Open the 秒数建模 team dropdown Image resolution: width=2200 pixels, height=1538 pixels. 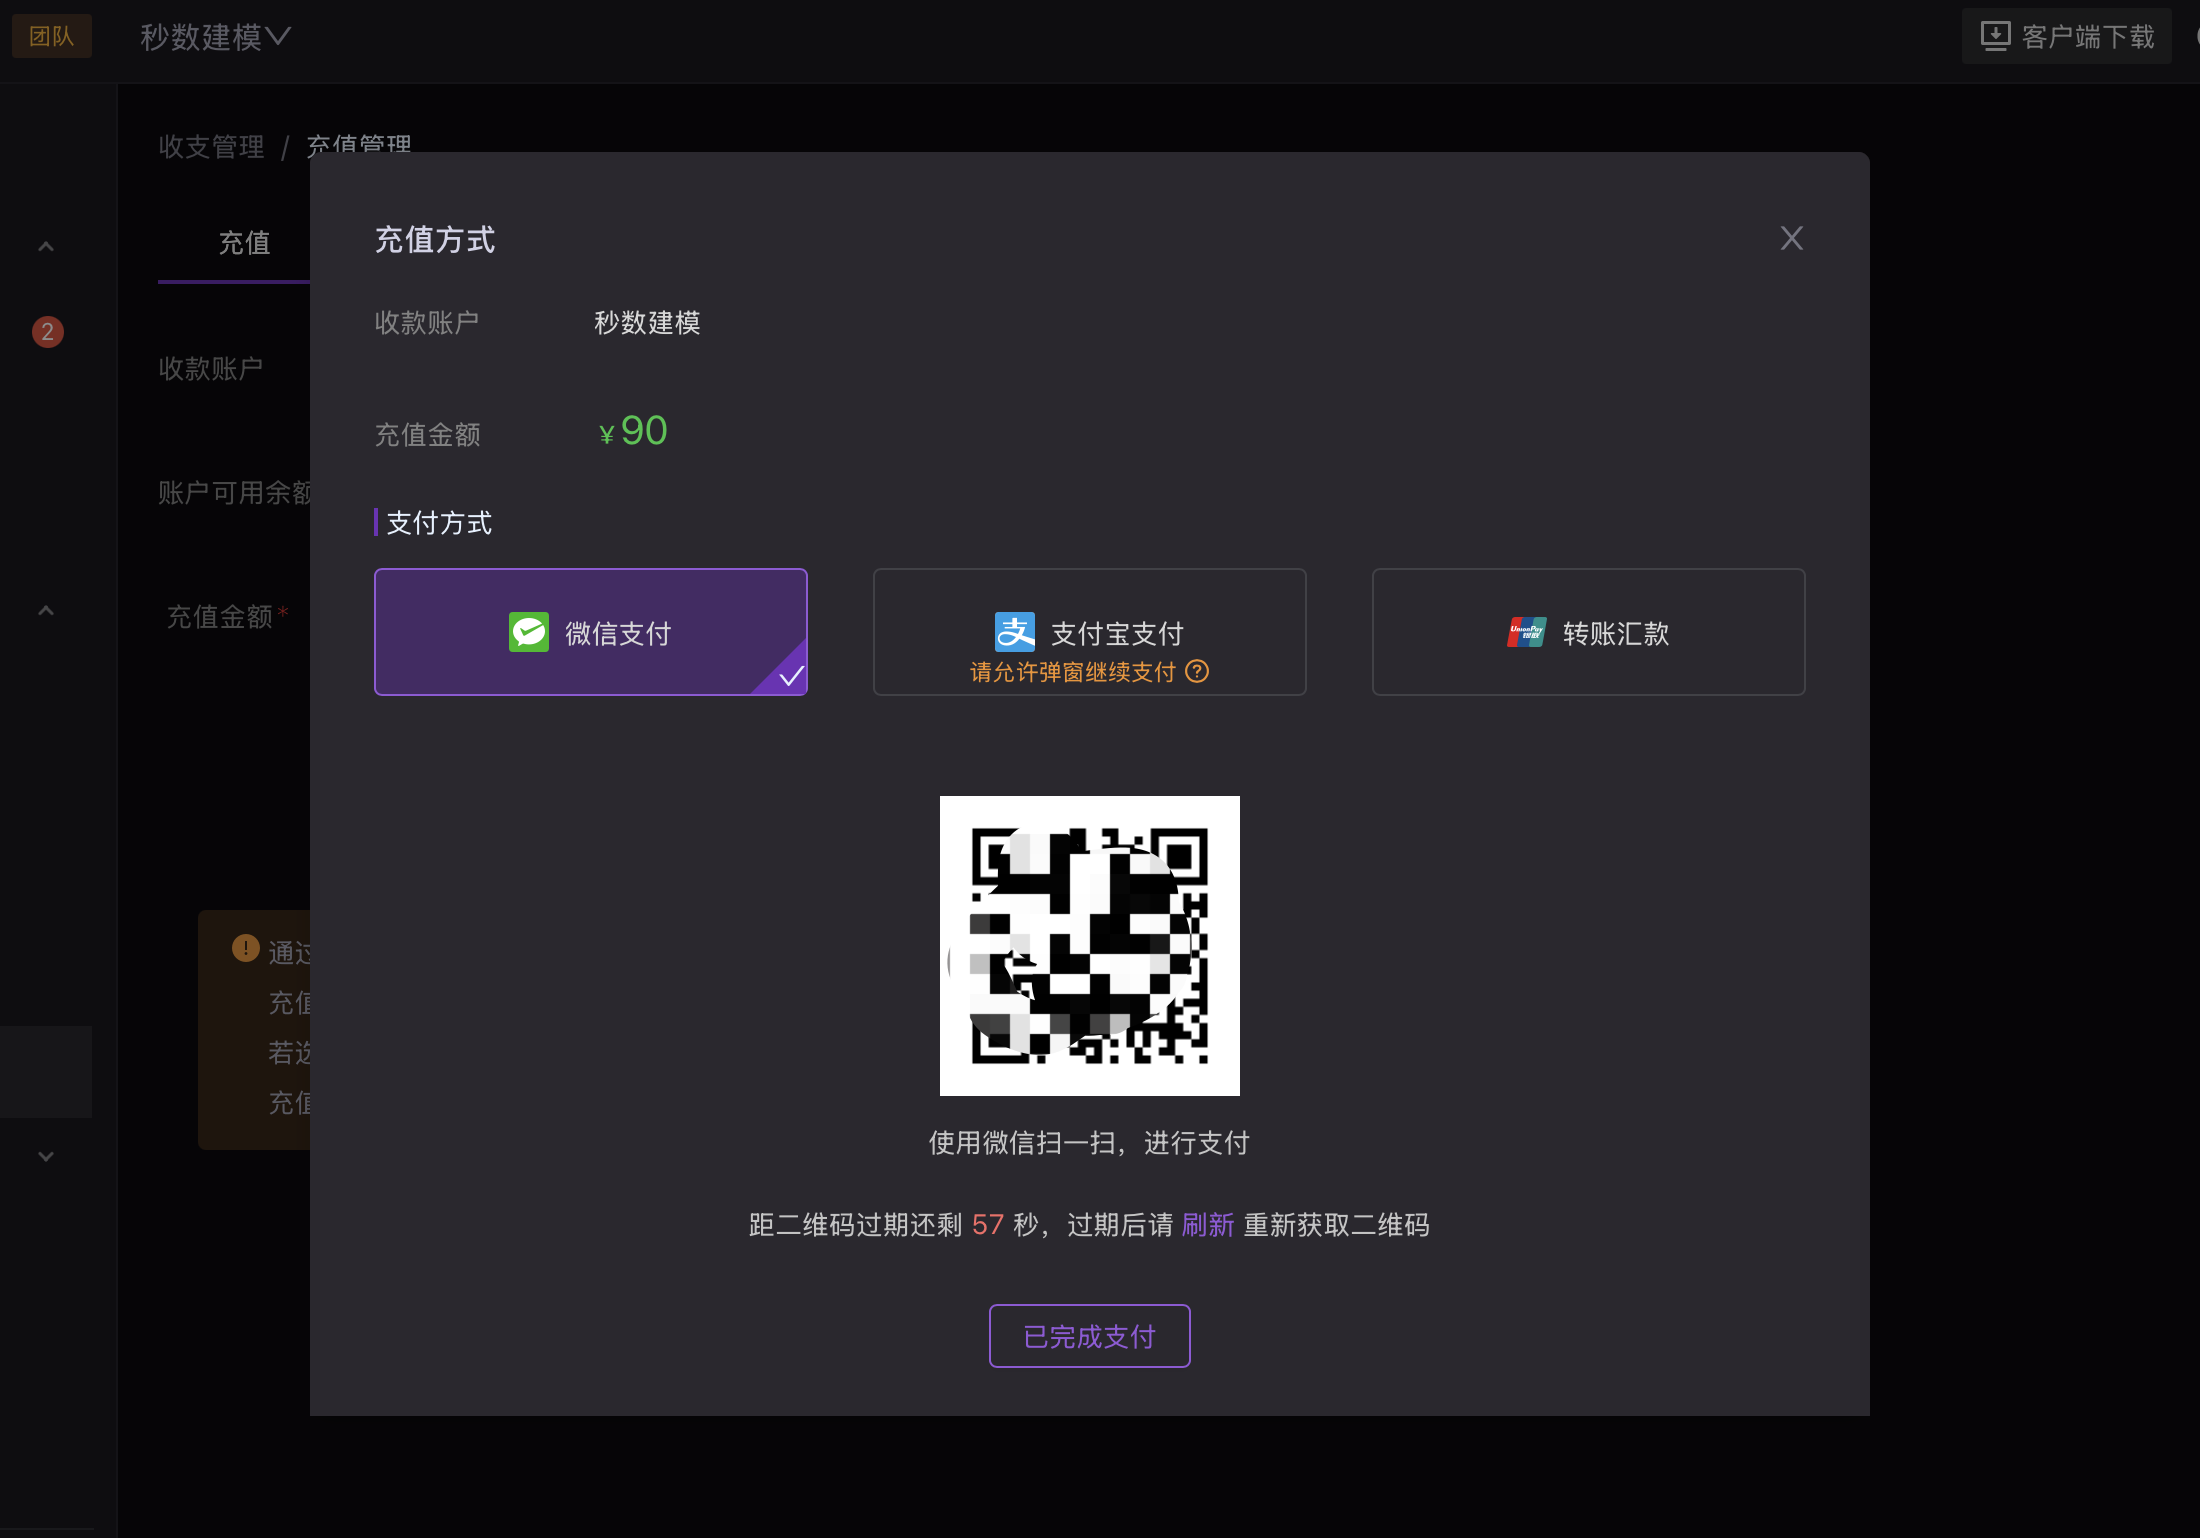coord(215,37)
